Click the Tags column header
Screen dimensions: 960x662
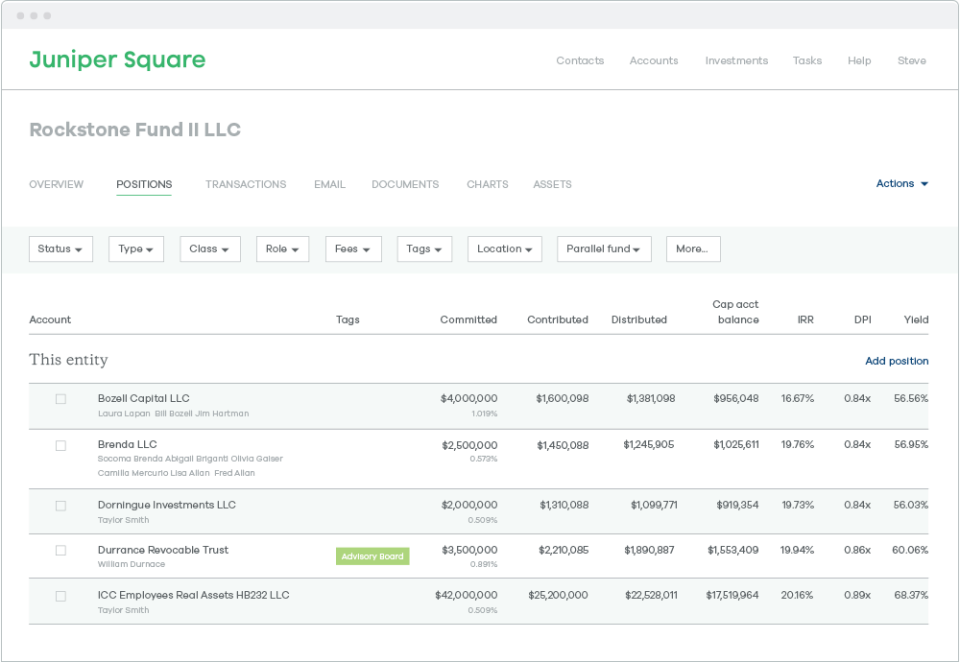point(348,320)
